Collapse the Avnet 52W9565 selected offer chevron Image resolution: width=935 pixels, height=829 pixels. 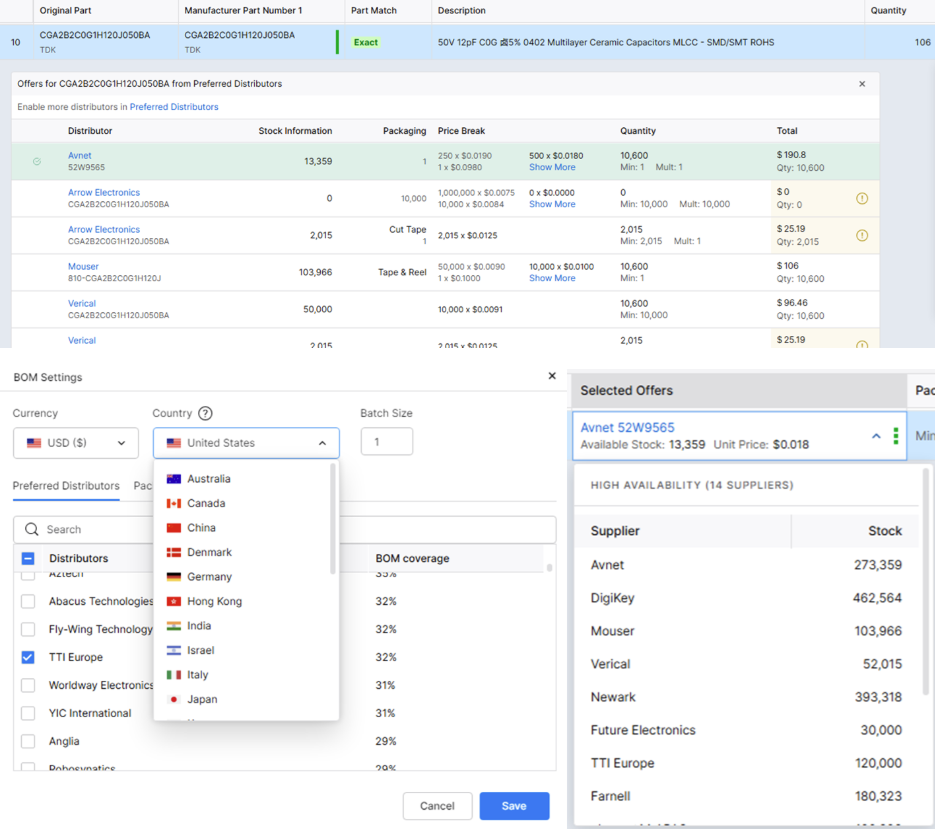coord(876,436)
